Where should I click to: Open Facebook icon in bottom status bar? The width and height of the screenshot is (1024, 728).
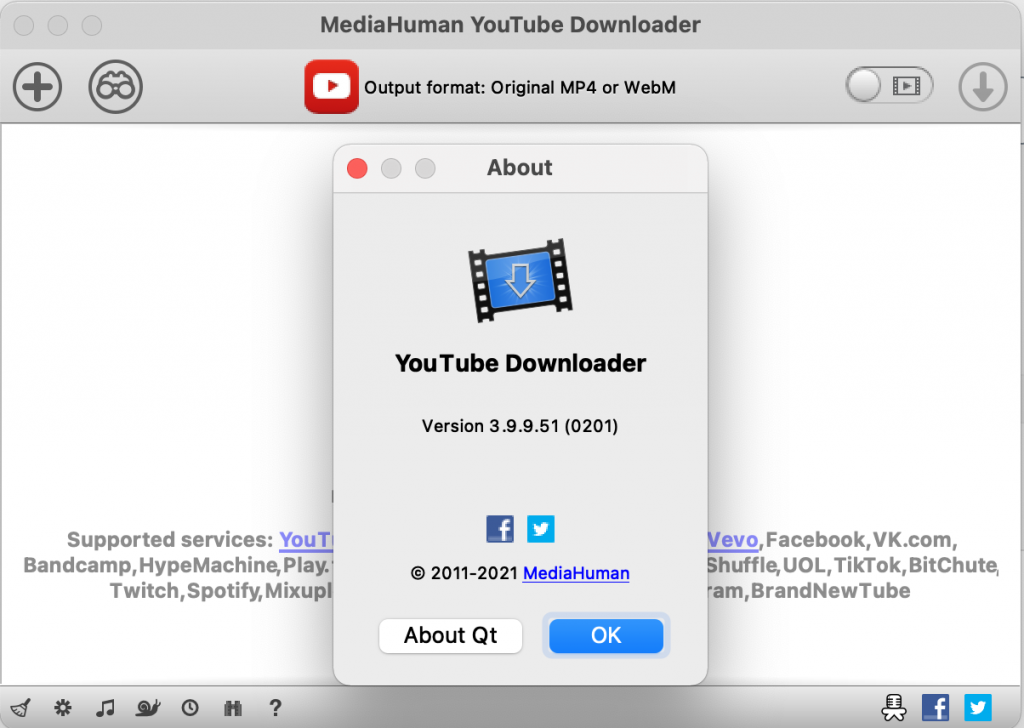(x=935, y=708)
